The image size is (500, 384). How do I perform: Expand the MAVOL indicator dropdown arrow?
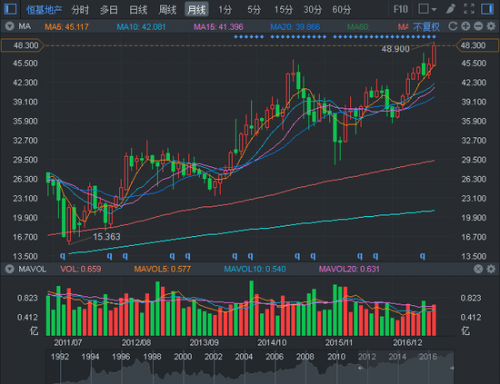(9, 269)
